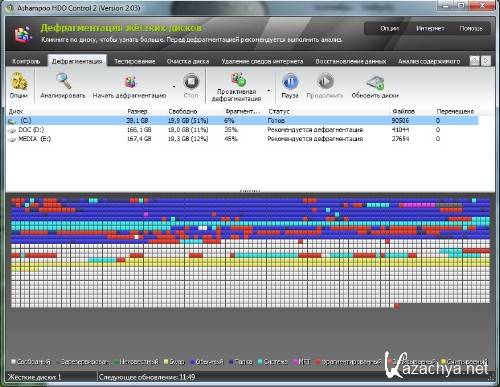Click the Опции button in the header
Screen dimensions: 500x387
click(x=390, y=29)
